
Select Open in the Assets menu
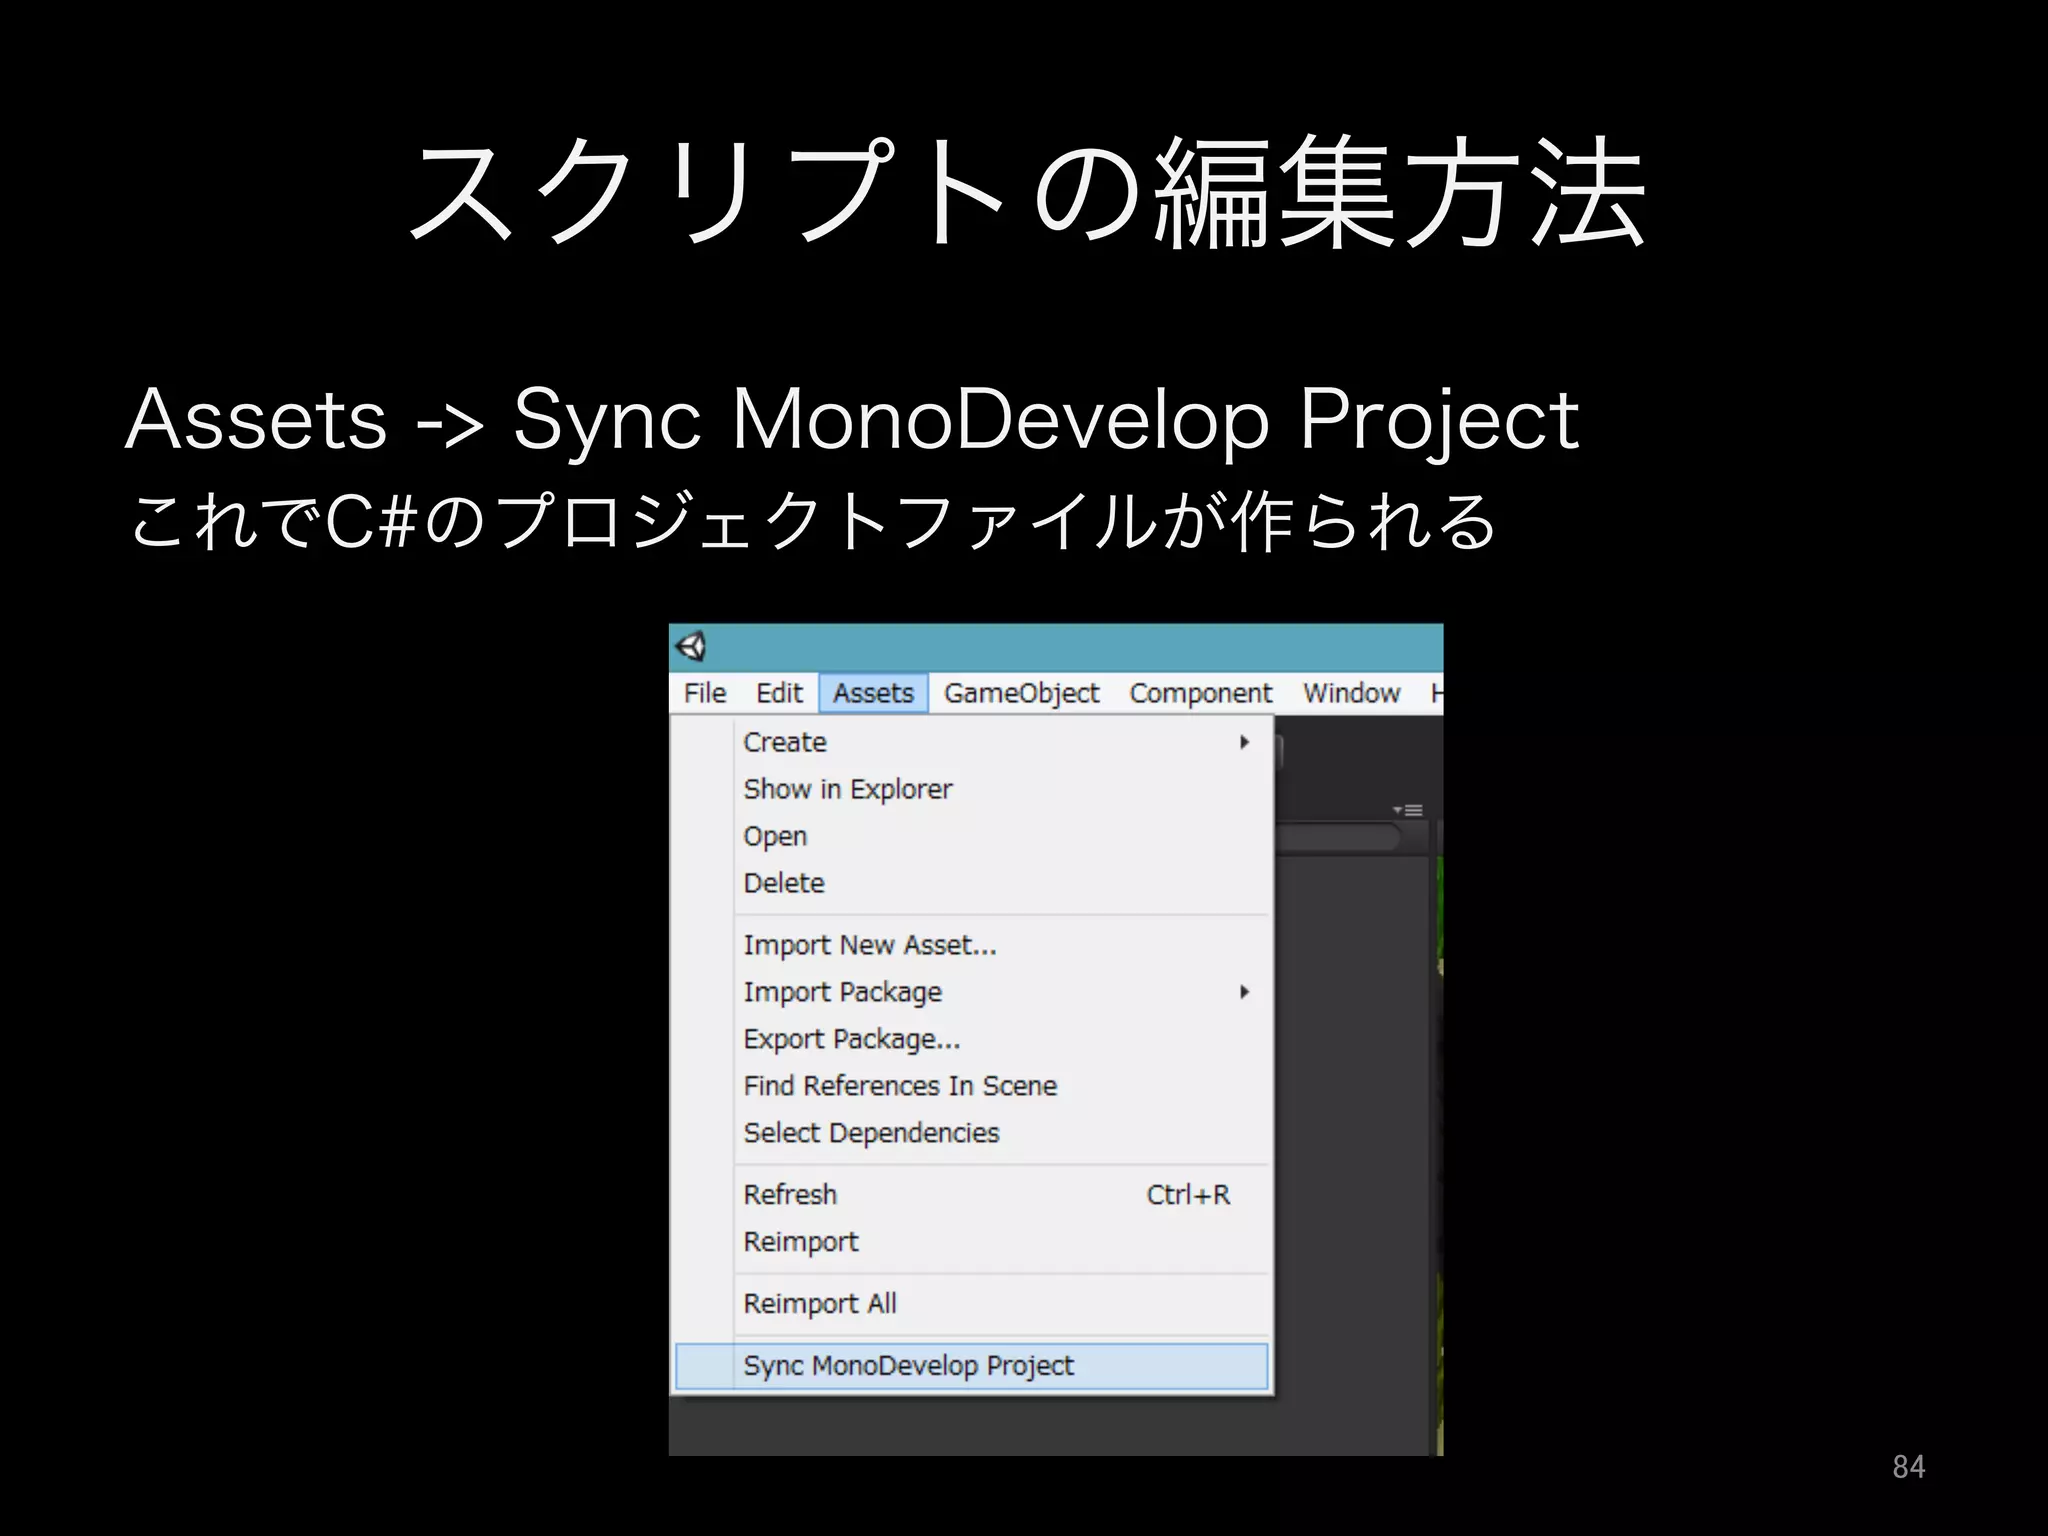(x=972, y=836)
